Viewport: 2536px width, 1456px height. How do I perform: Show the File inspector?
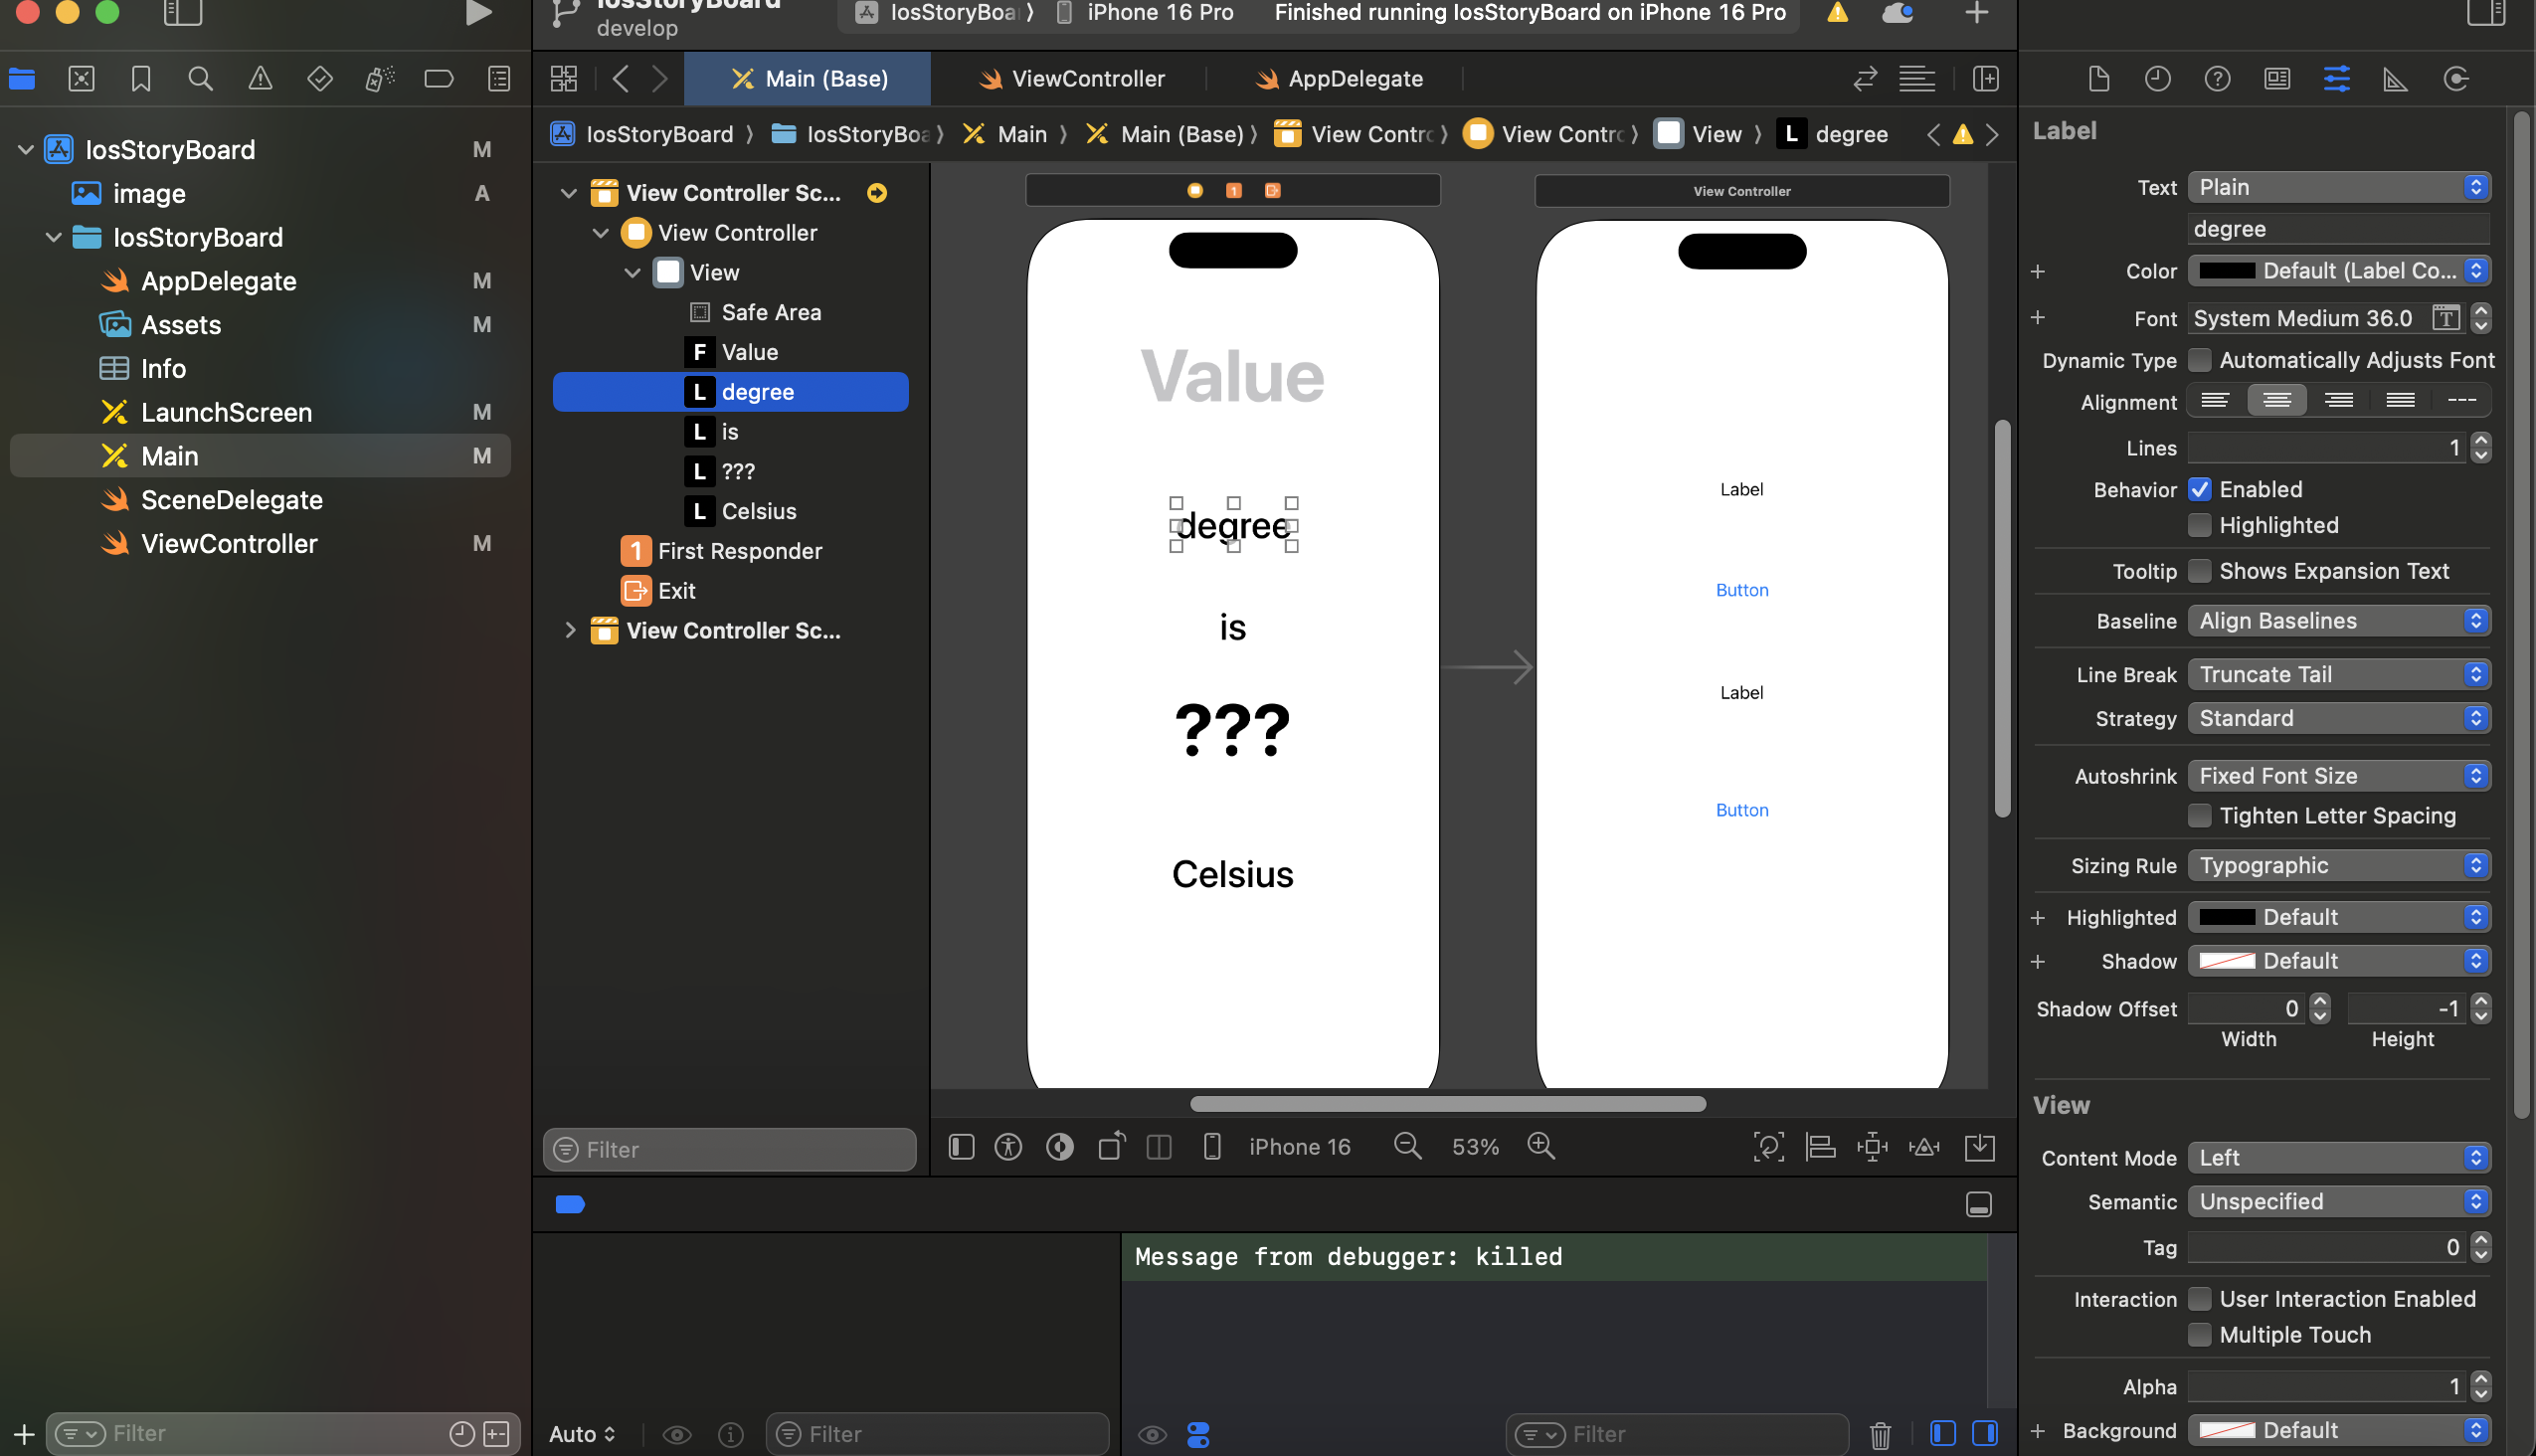coord(2099,79)
